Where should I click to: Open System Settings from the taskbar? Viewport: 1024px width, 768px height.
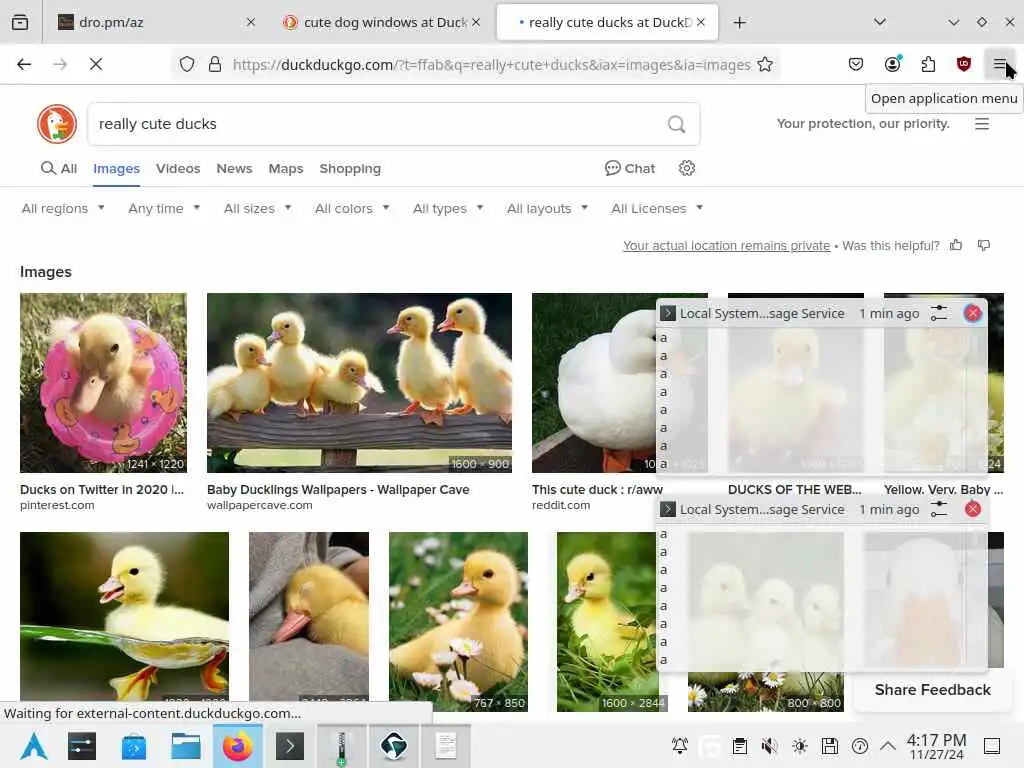point(82,746)
